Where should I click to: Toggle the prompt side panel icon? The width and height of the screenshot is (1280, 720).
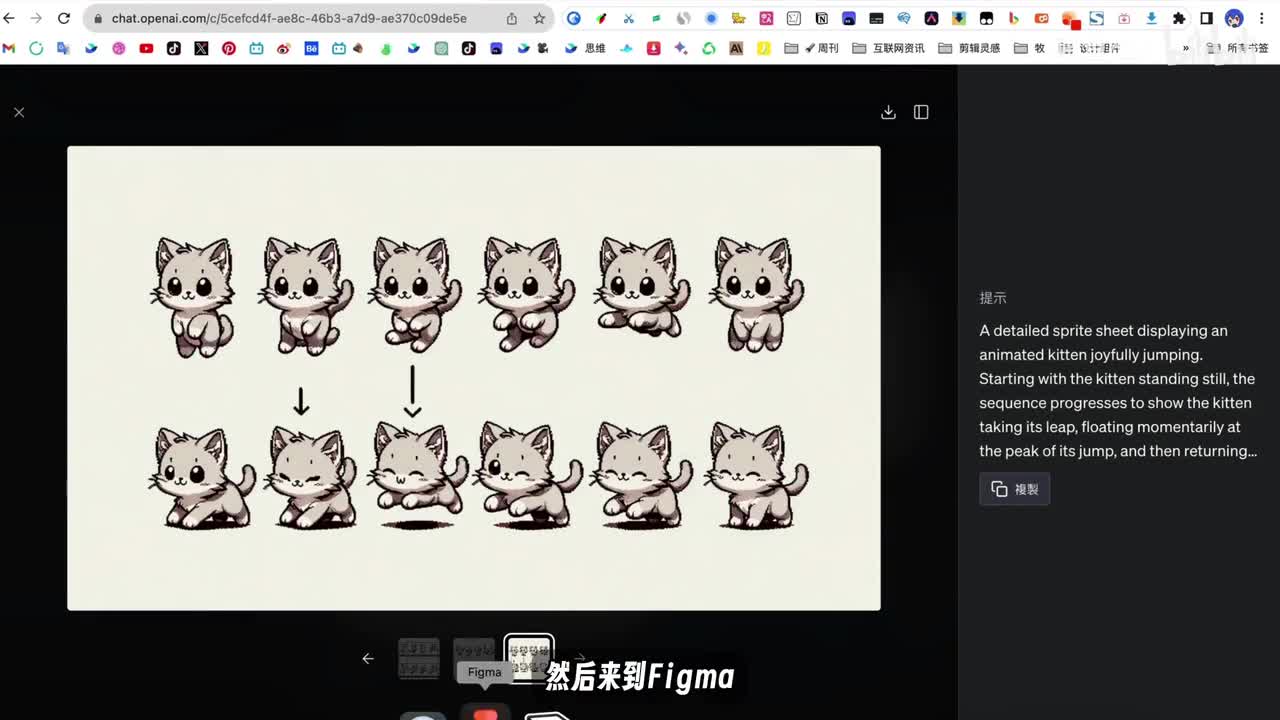pyautogui.click(x=921, y=112)
